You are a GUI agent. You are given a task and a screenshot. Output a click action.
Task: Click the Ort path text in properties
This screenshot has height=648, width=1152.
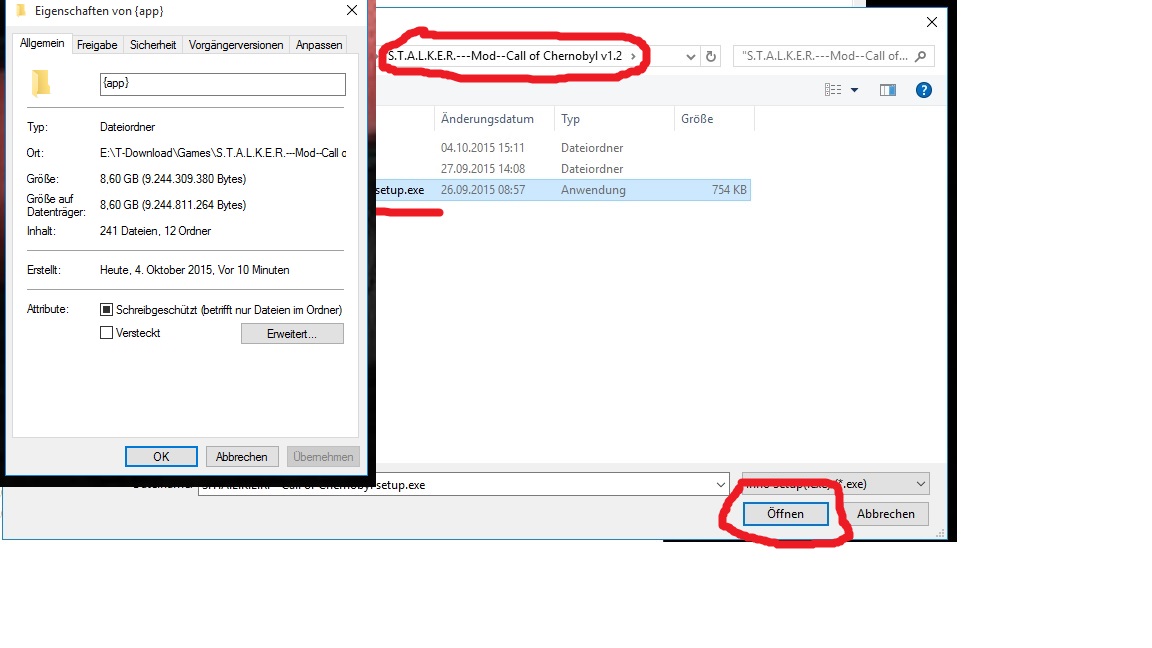coord(223,153)
